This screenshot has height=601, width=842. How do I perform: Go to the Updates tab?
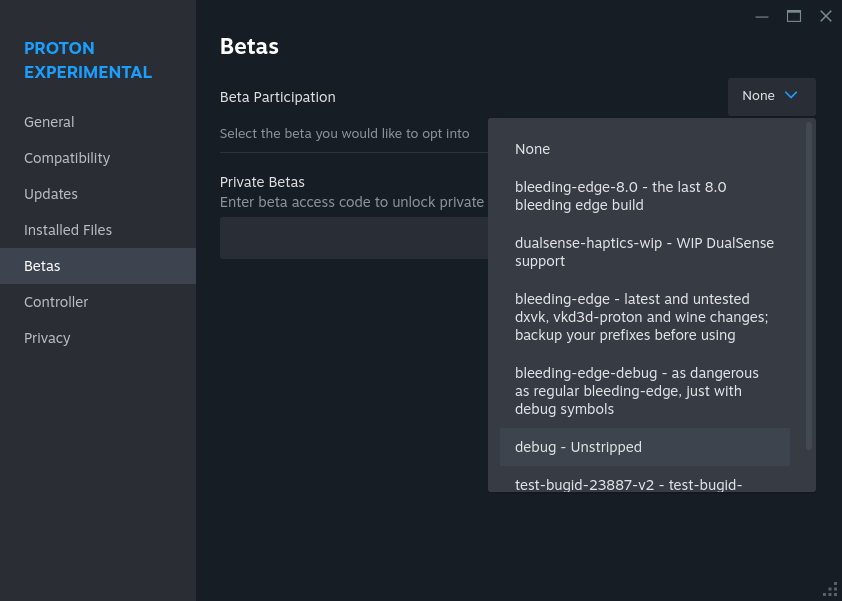tap(51, 194)
